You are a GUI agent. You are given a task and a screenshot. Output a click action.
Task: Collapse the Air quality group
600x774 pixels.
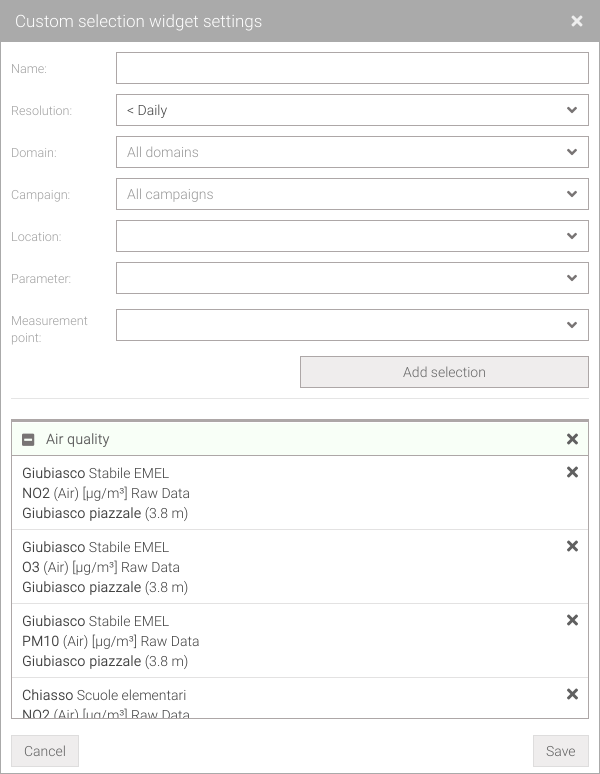(29, 439)
